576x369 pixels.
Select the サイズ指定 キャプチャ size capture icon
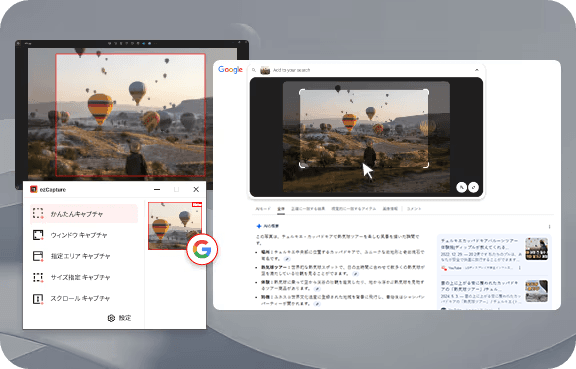pyautogui.click(x=38, y=277)
